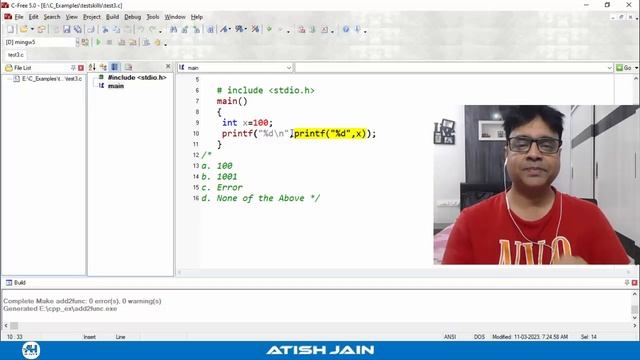Open the Help menu
The image size is (640, 360).
tap(197, 17)
